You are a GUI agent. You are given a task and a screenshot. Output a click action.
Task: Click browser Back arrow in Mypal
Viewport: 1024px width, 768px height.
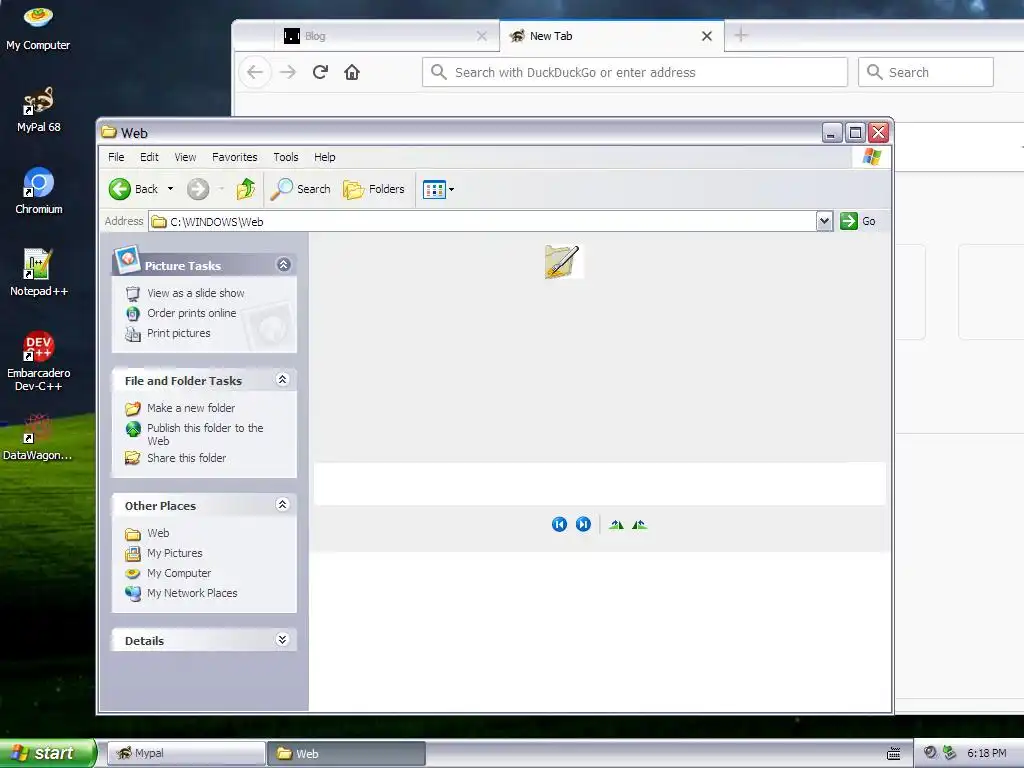coord(255,72)
